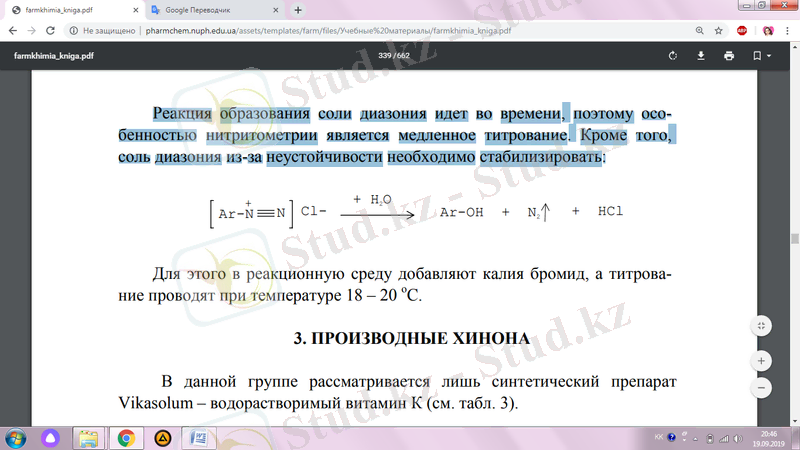Open the Chrome three-dot menu

pos(787,31)
